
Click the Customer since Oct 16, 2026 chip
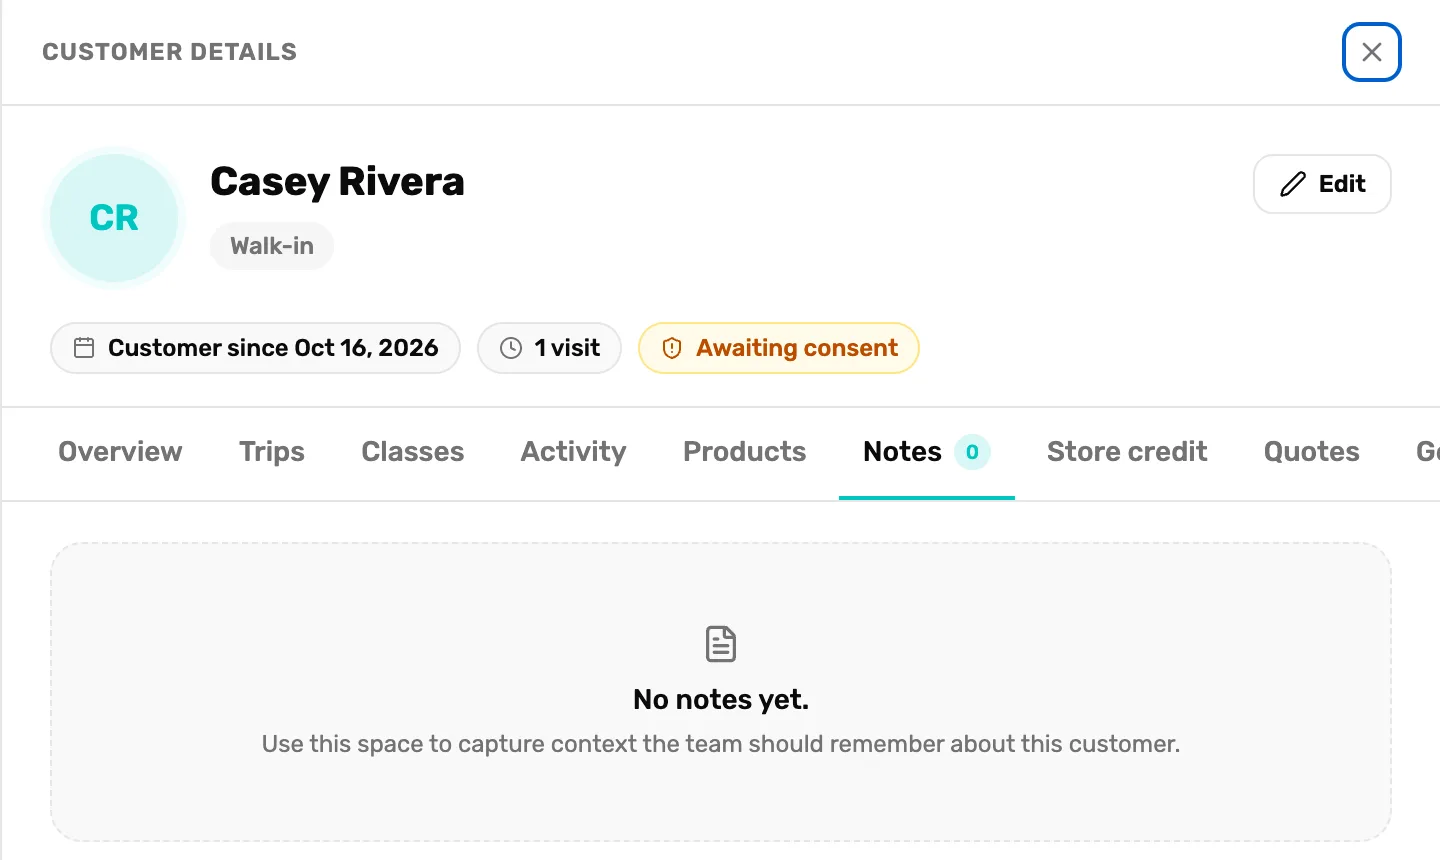pyautogui.click(x=255, y=348)
